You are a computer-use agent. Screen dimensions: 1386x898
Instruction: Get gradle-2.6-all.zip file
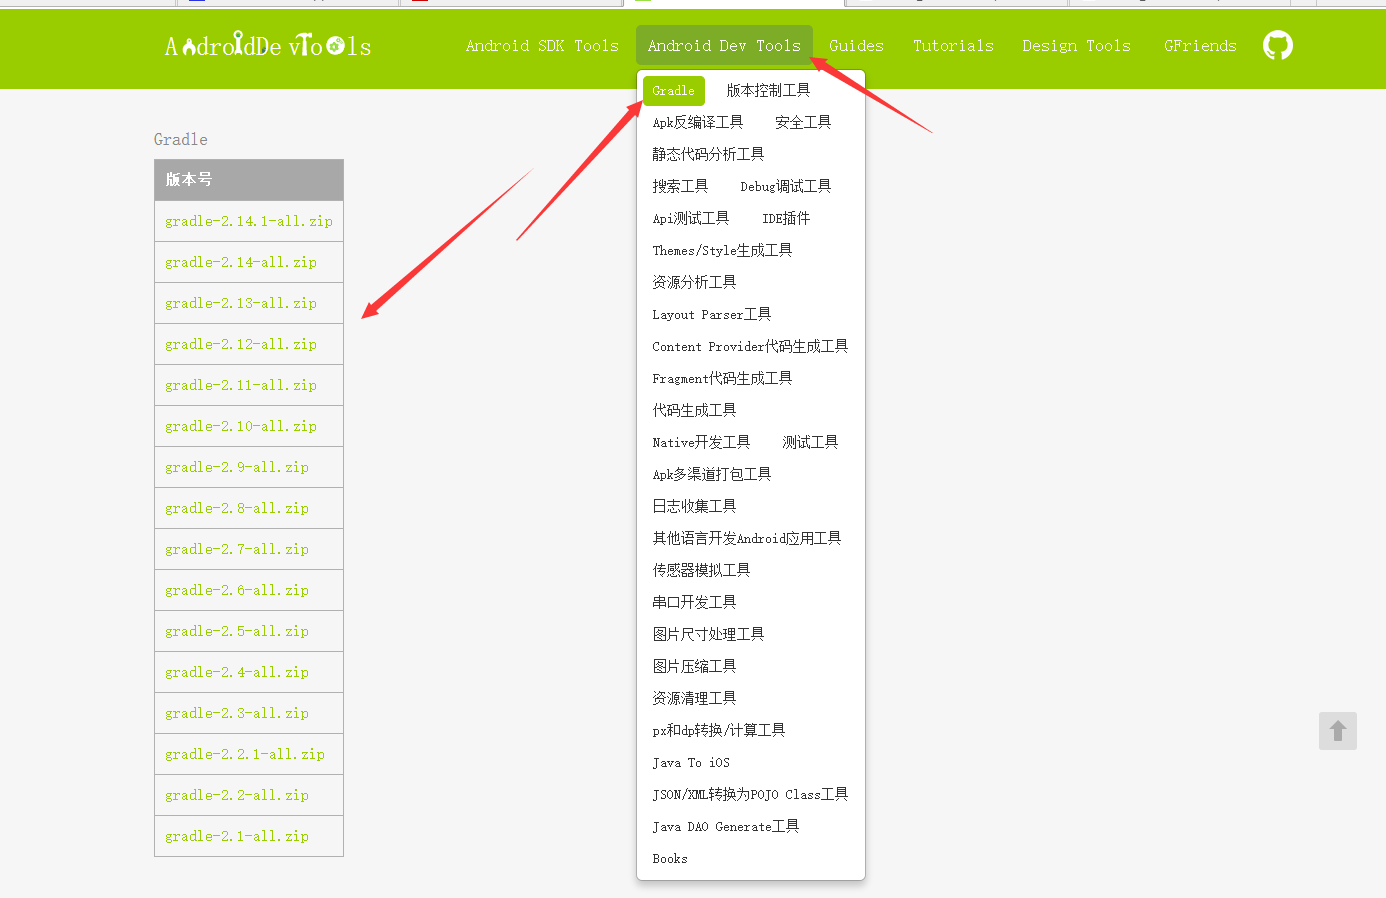(x=237, y=590)
